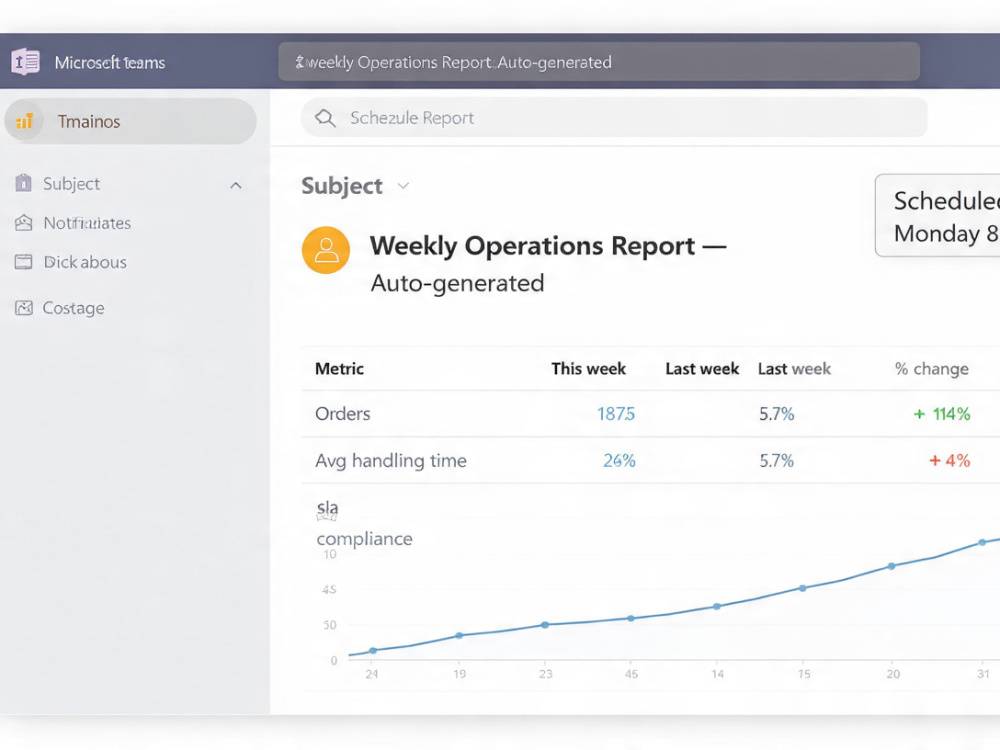
Task: Click the green + 114% change value
Action: (942, 414)
